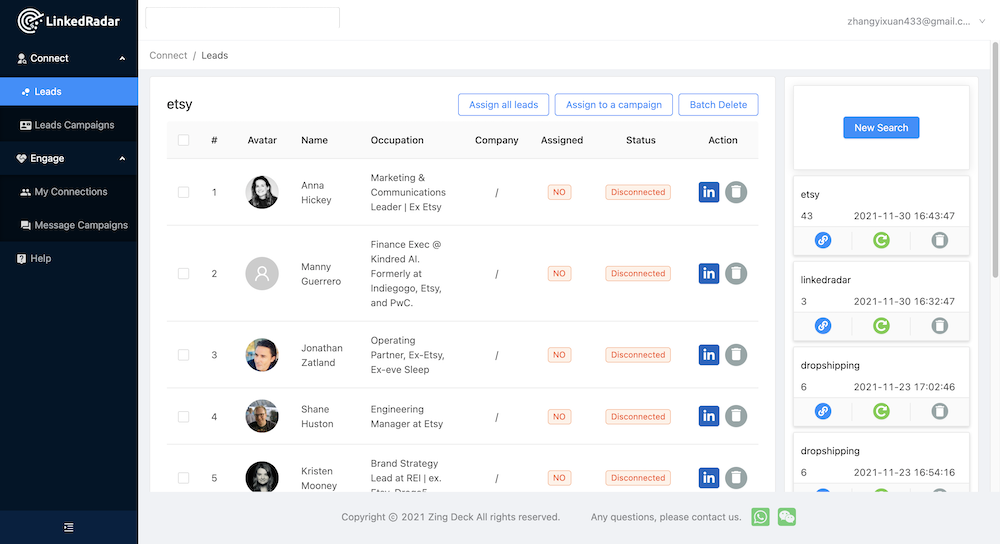
Task: Open link icon for dropshipping 17:02:46 search
Action: [823, 411]
